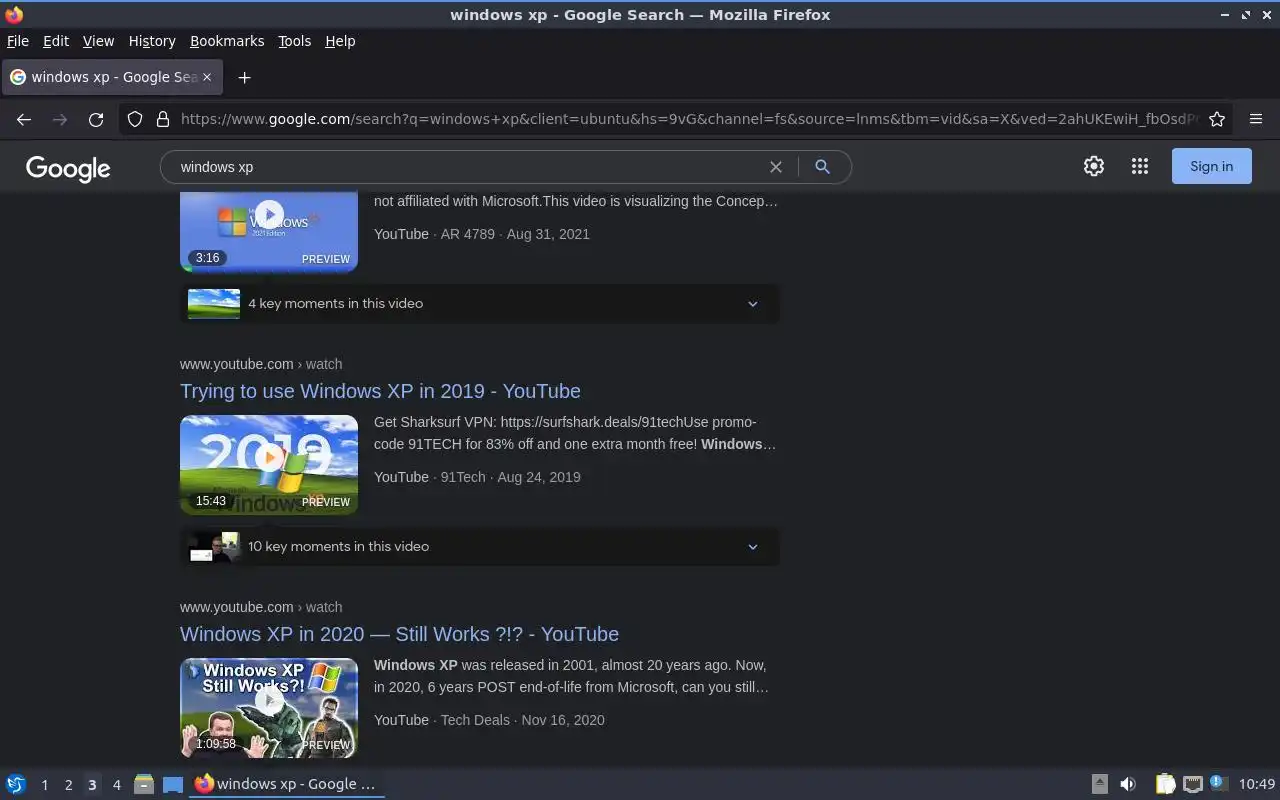The image size is (1280, 800).
Task: Open the Help menu
Action: point(340,41)
